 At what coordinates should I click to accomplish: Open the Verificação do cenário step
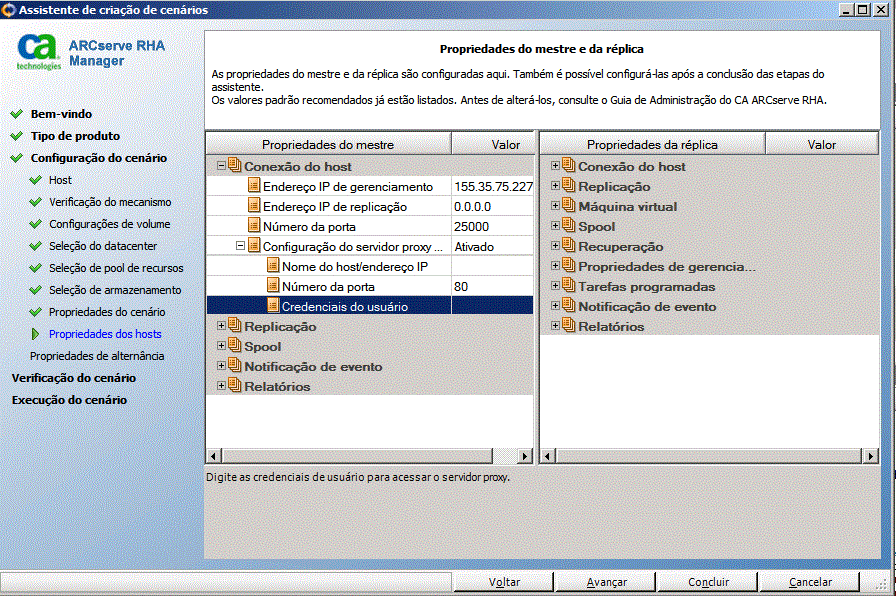[74, 378]
